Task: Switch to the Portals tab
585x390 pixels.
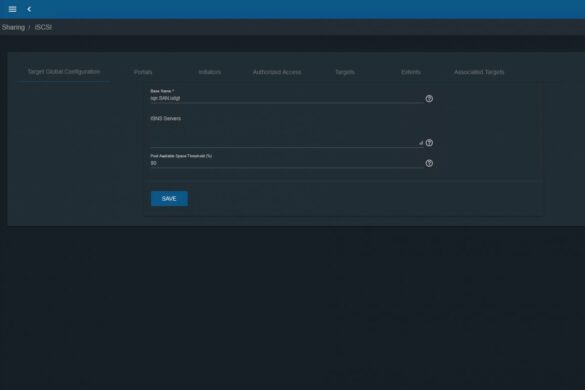Action: point(143,72)
